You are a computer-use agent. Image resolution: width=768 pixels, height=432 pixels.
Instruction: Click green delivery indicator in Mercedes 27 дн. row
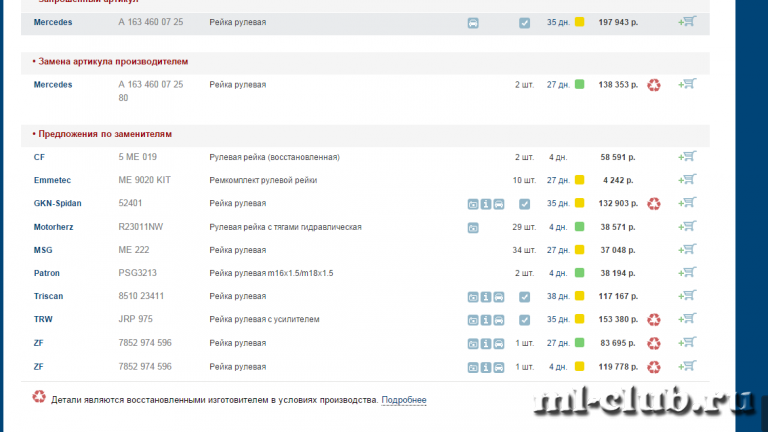click(579, 84)
